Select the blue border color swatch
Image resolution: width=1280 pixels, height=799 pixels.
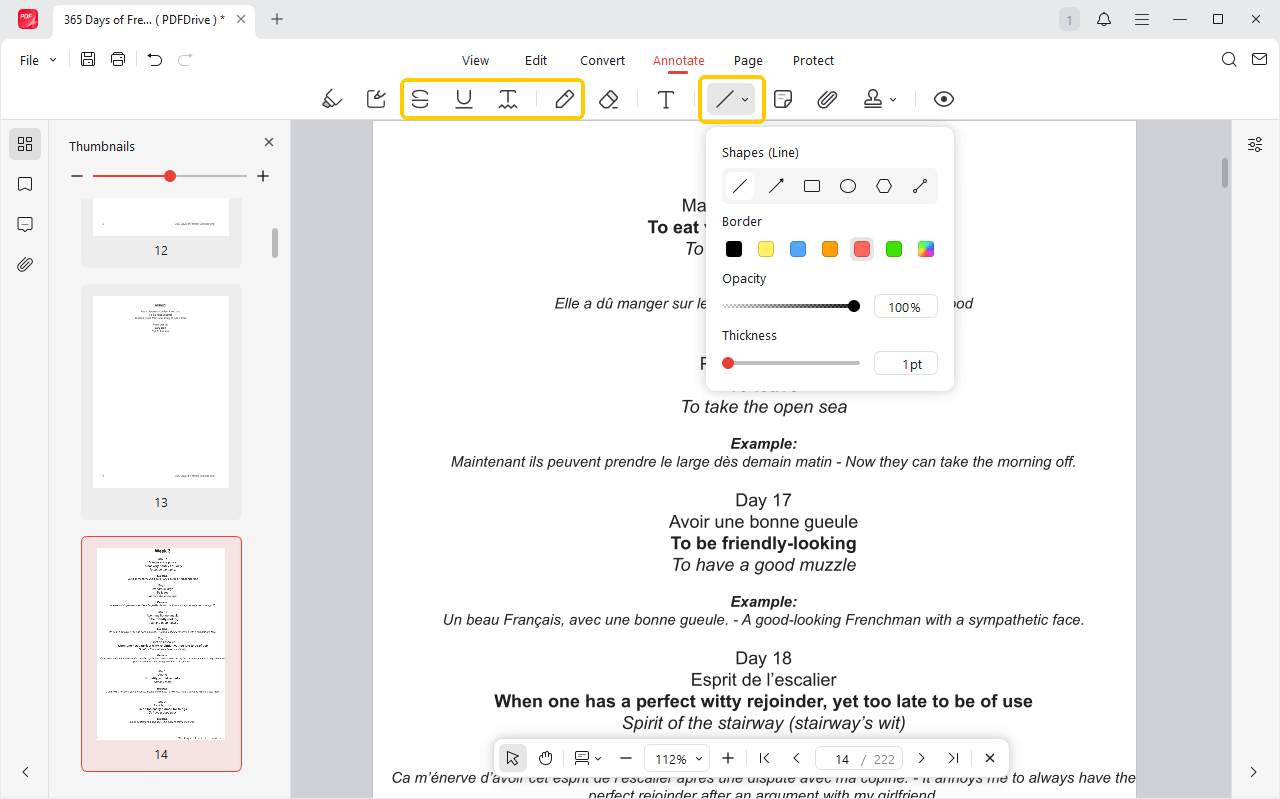(798, 249)
